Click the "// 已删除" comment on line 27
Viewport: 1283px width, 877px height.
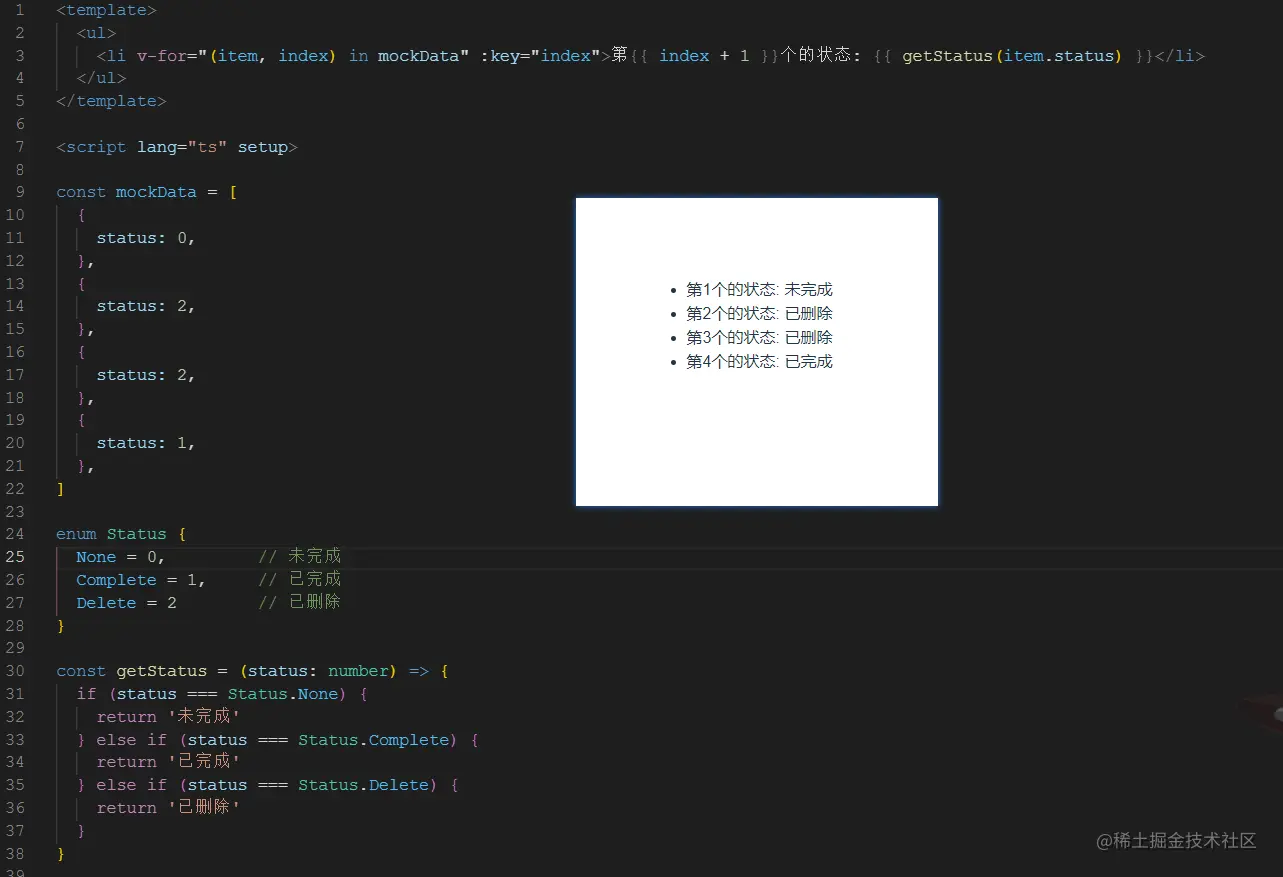click(x=299, y=602)
